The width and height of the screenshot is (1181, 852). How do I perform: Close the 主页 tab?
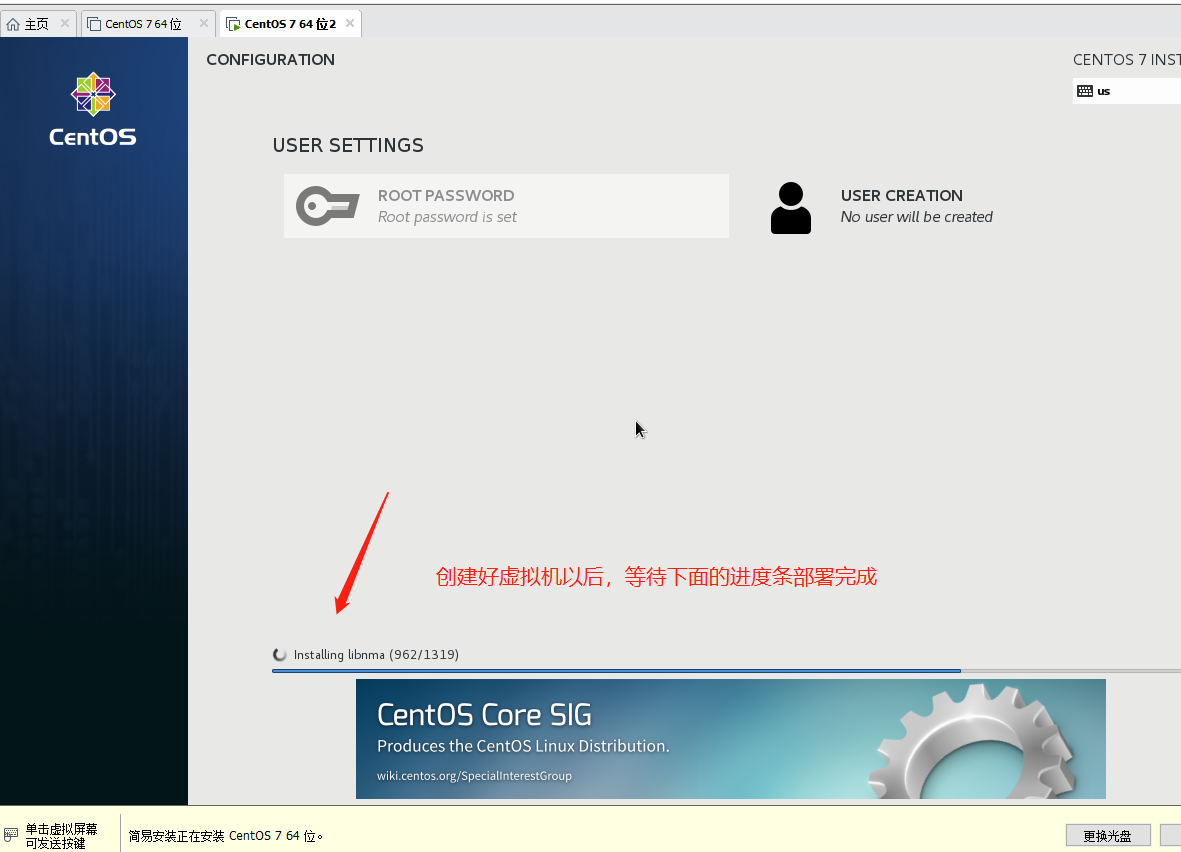point(65,23)
